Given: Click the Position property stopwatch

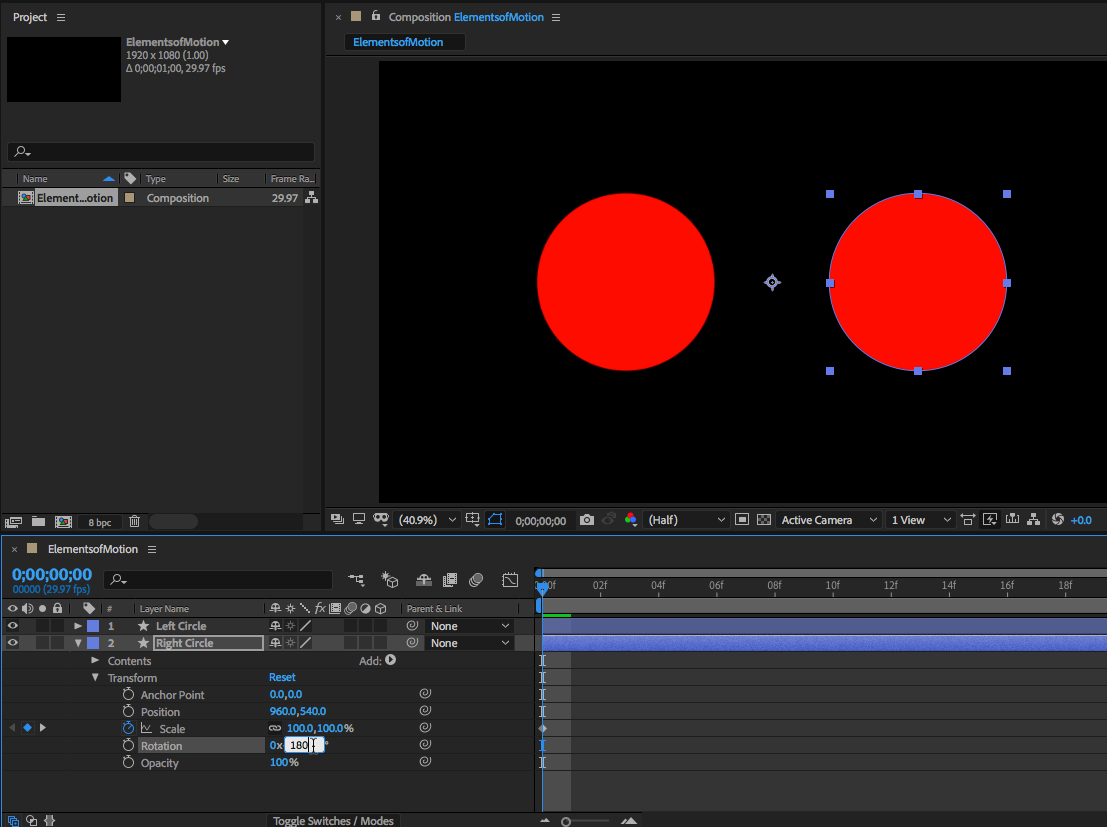Looking at the screenshot, I should tap(128, 712).
